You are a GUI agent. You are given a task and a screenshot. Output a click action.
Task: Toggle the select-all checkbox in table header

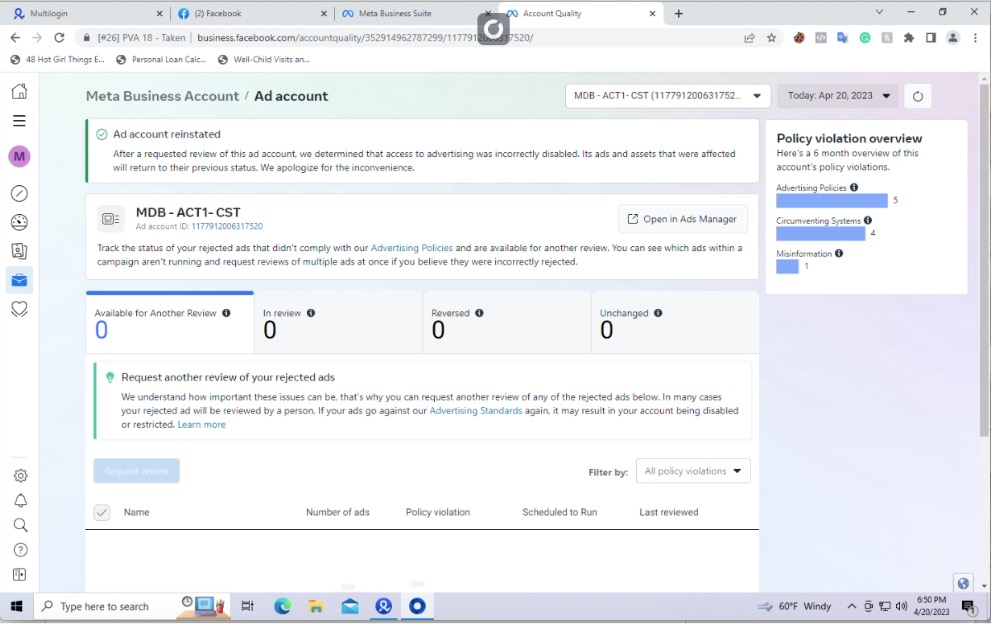[x=101, y=512]
